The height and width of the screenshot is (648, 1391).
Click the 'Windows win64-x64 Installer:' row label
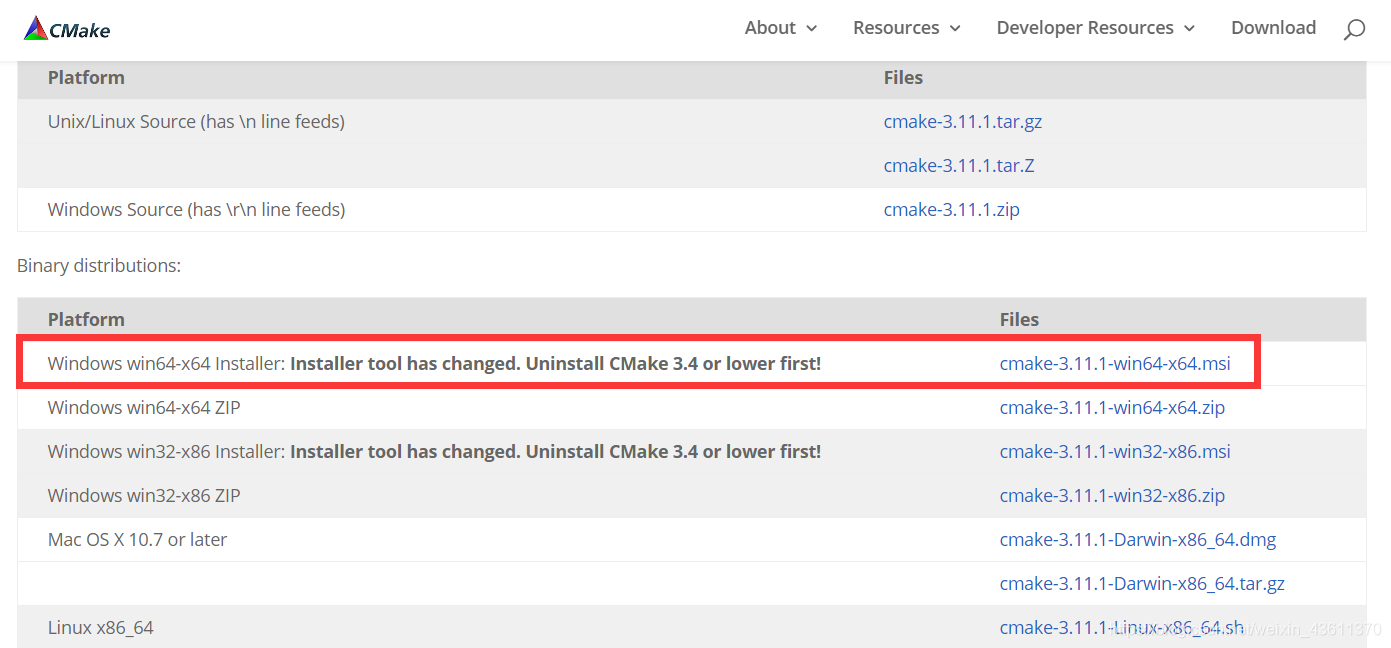[x=167, y=364]
